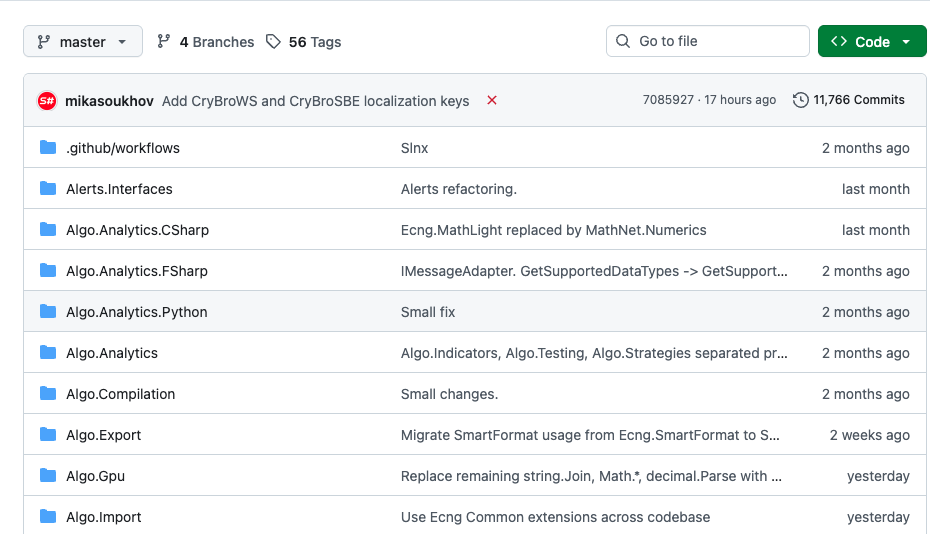Image resolution: width=930 pixels, height=534 pixels.
Task: Click the branch icon beside 4 Branches
Action: (x=163, y=42)
